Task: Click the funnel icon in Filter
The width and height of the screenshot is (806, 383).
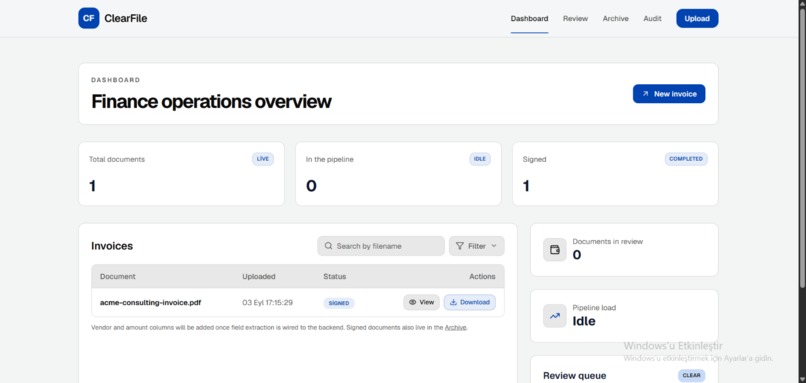Action: [460, 246]
